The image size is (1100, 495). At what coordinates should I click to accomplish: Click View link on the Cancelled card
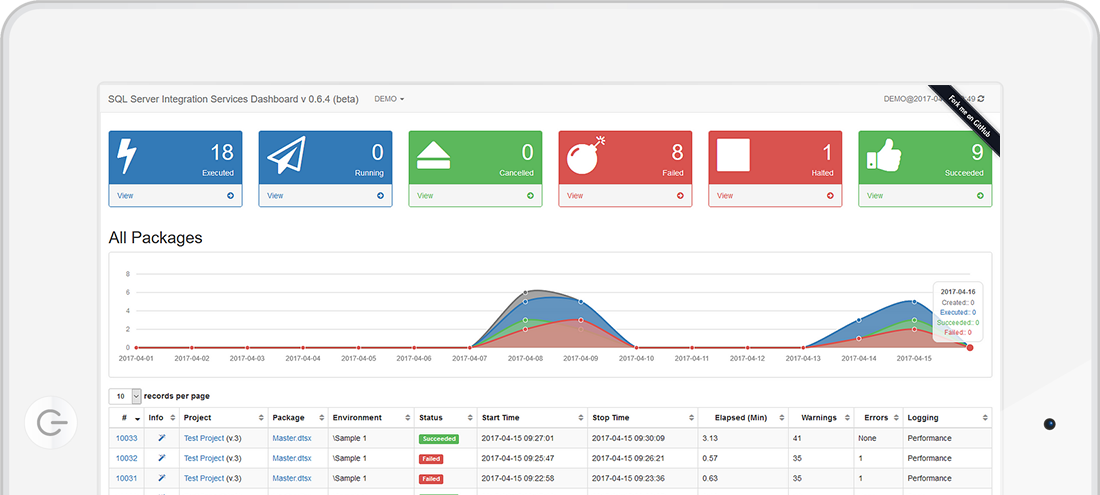click(x=425, y=196)
